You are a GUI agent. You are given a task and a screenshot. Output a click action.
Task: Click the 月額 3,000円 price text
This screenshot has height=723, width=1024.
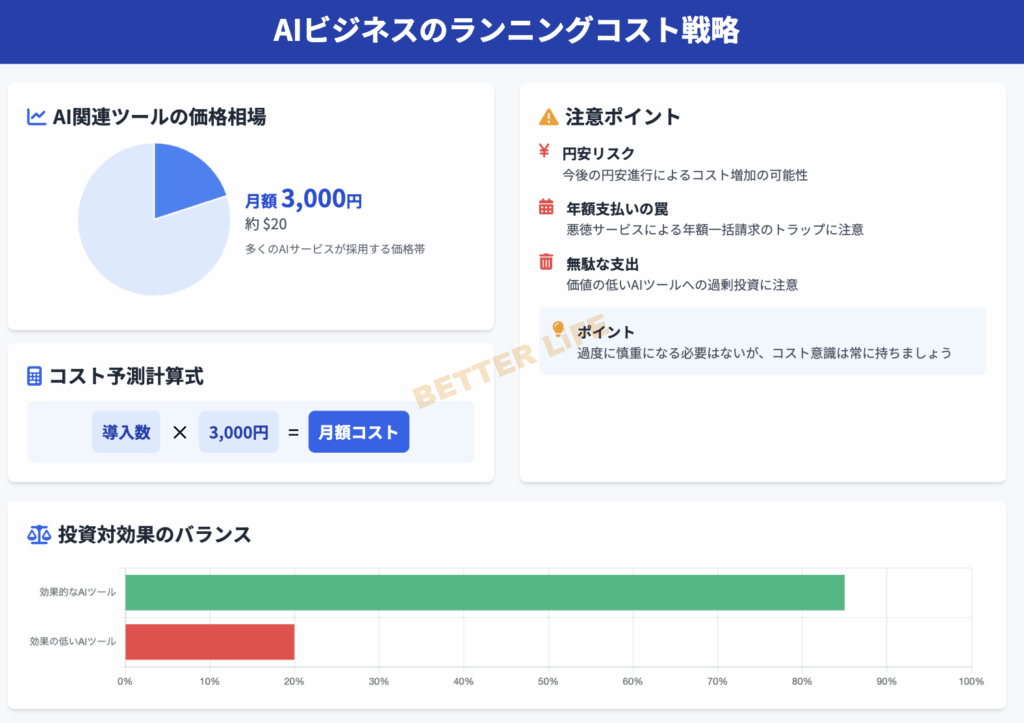pyautogui.click(x=303, y=199)
